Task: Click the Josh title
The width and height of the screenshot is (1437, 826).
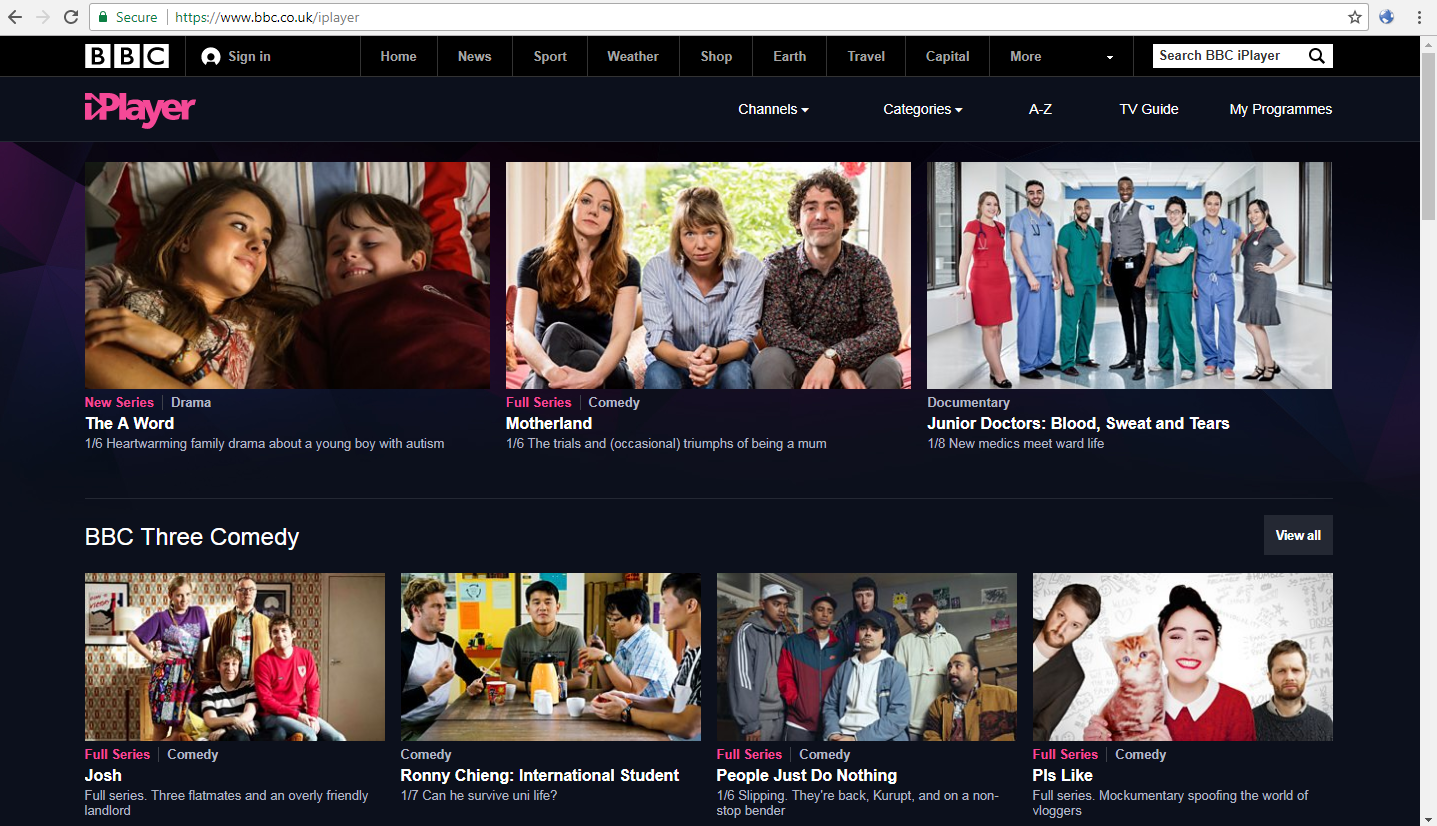Action: point(103,775)
